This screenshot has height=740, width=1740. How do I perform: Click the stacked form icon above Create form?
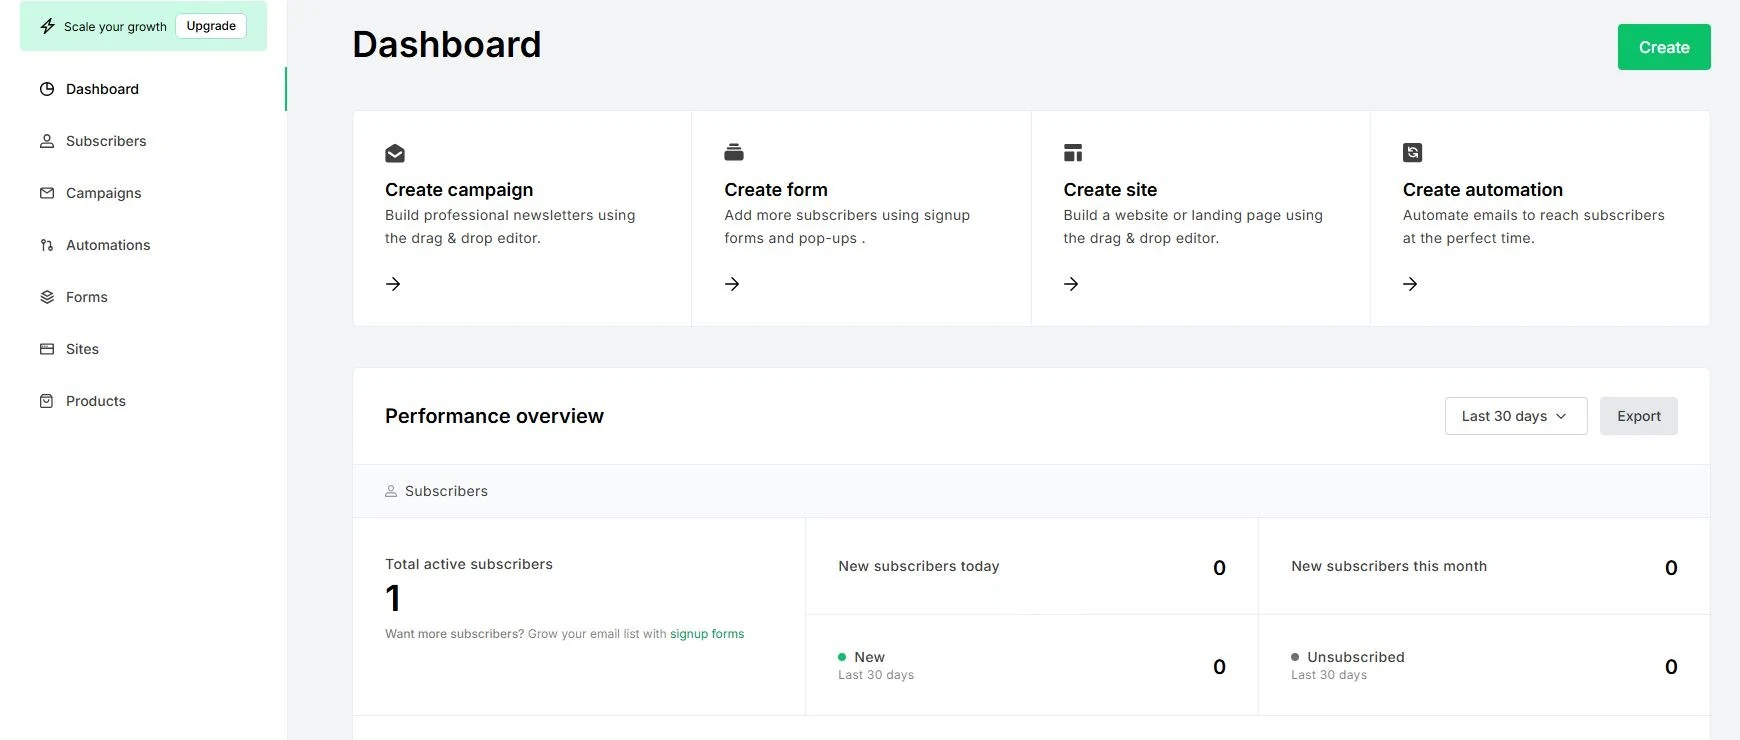(x=734, y=152)
